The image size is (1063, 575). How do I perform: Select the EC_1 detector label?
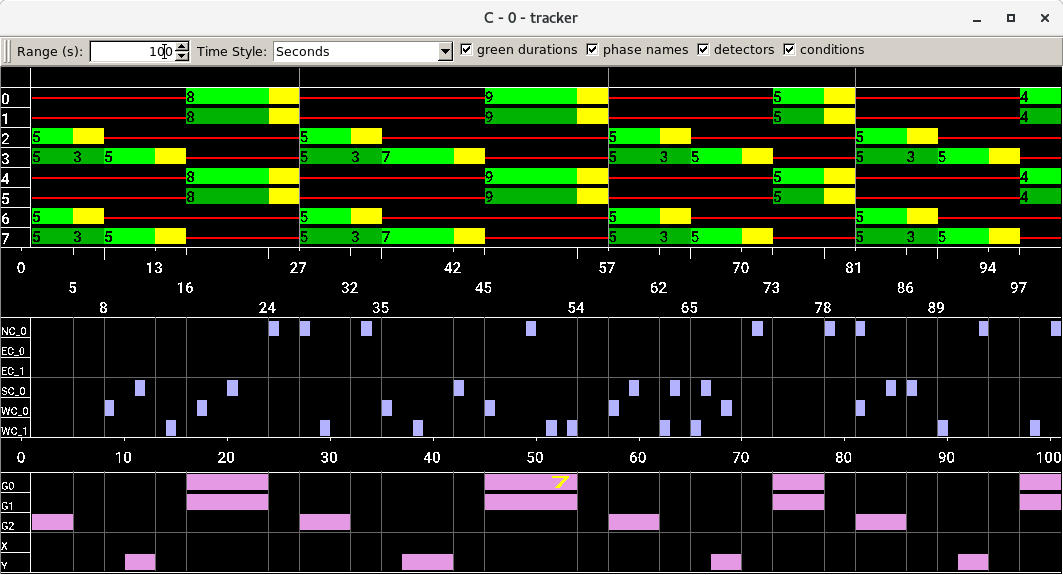(x=13, y=371)
